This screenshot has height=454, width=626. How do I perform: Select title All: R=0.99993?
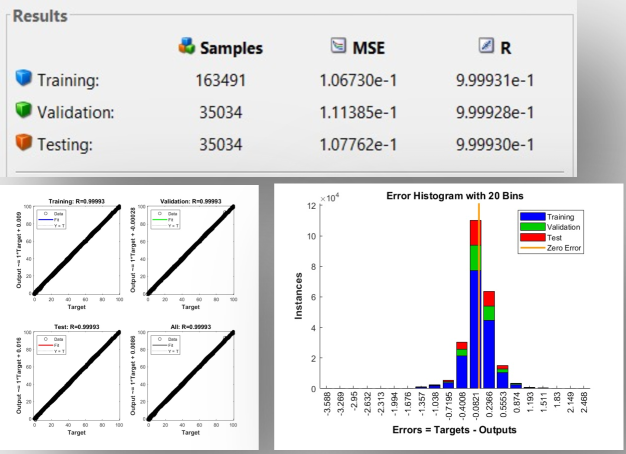pos(190,327)
